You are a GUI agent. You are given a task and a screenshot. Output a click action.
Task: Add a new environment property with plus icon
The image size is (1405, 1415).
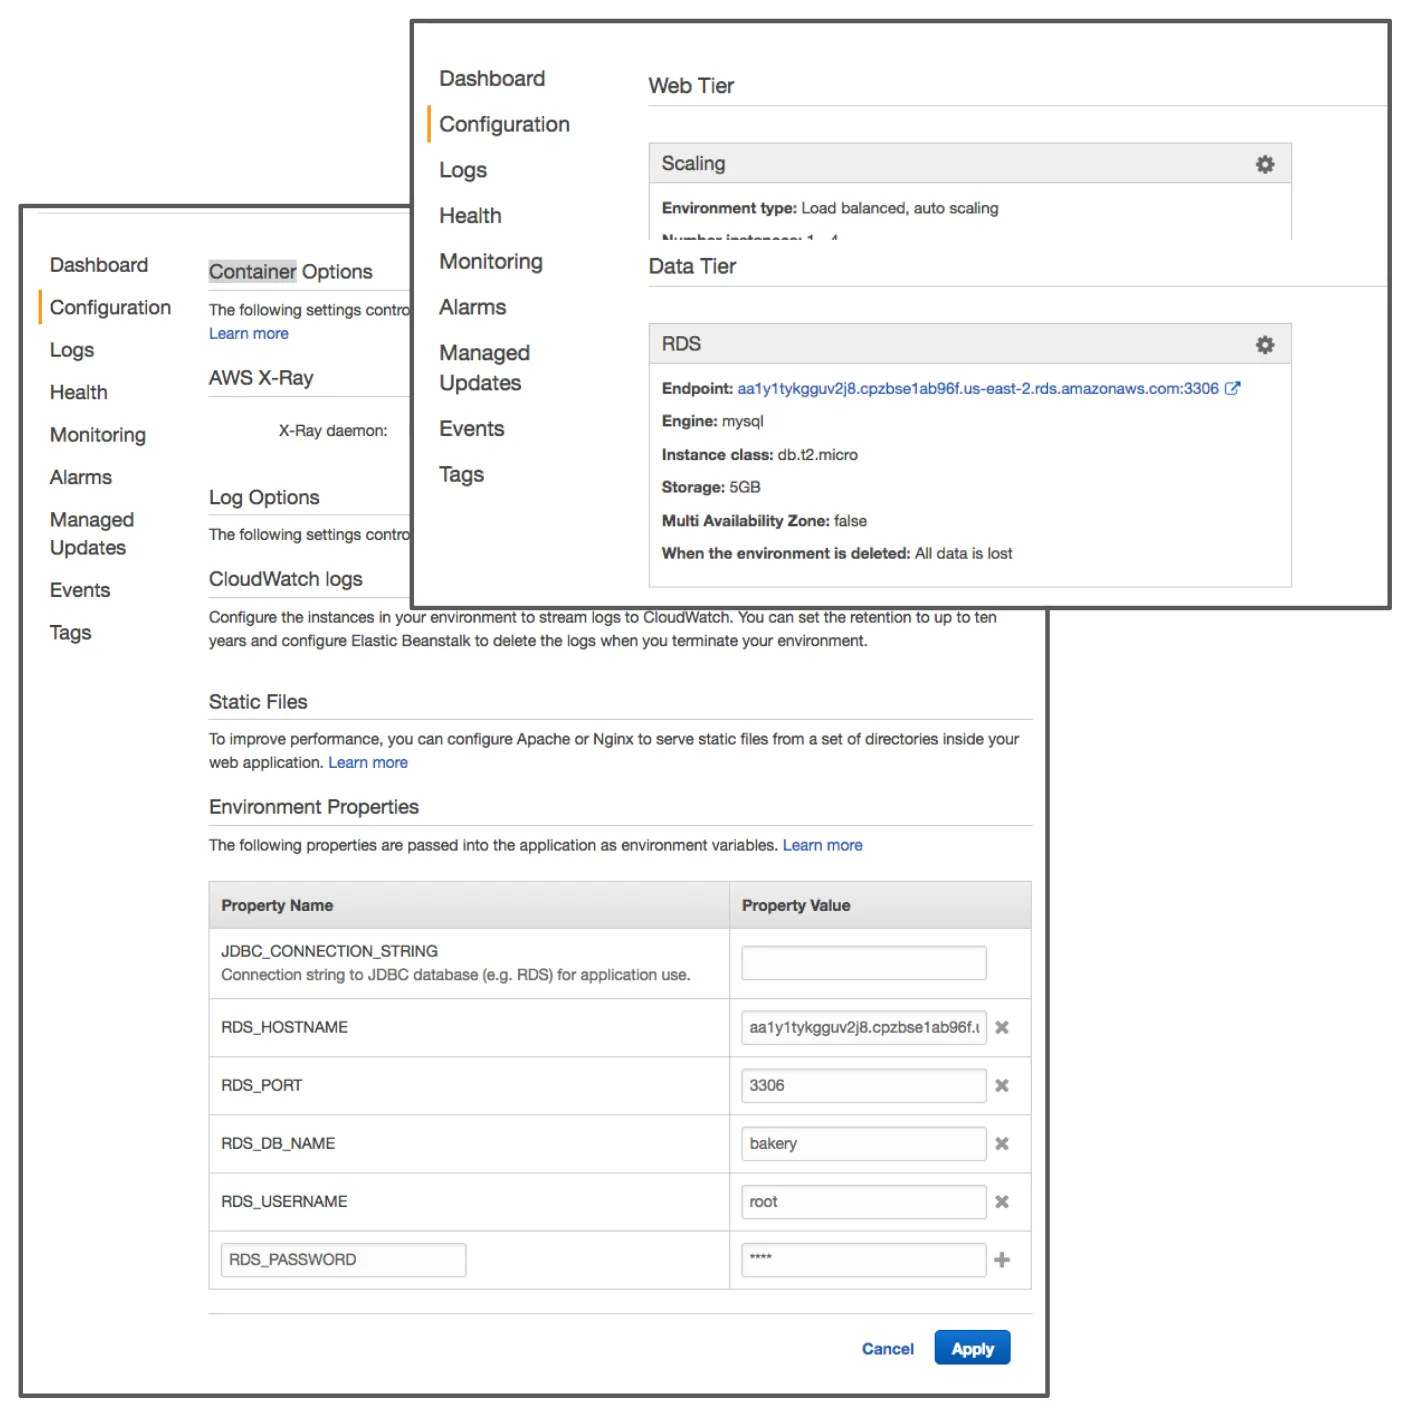pyautogui.click(x=1001, y=1259)
